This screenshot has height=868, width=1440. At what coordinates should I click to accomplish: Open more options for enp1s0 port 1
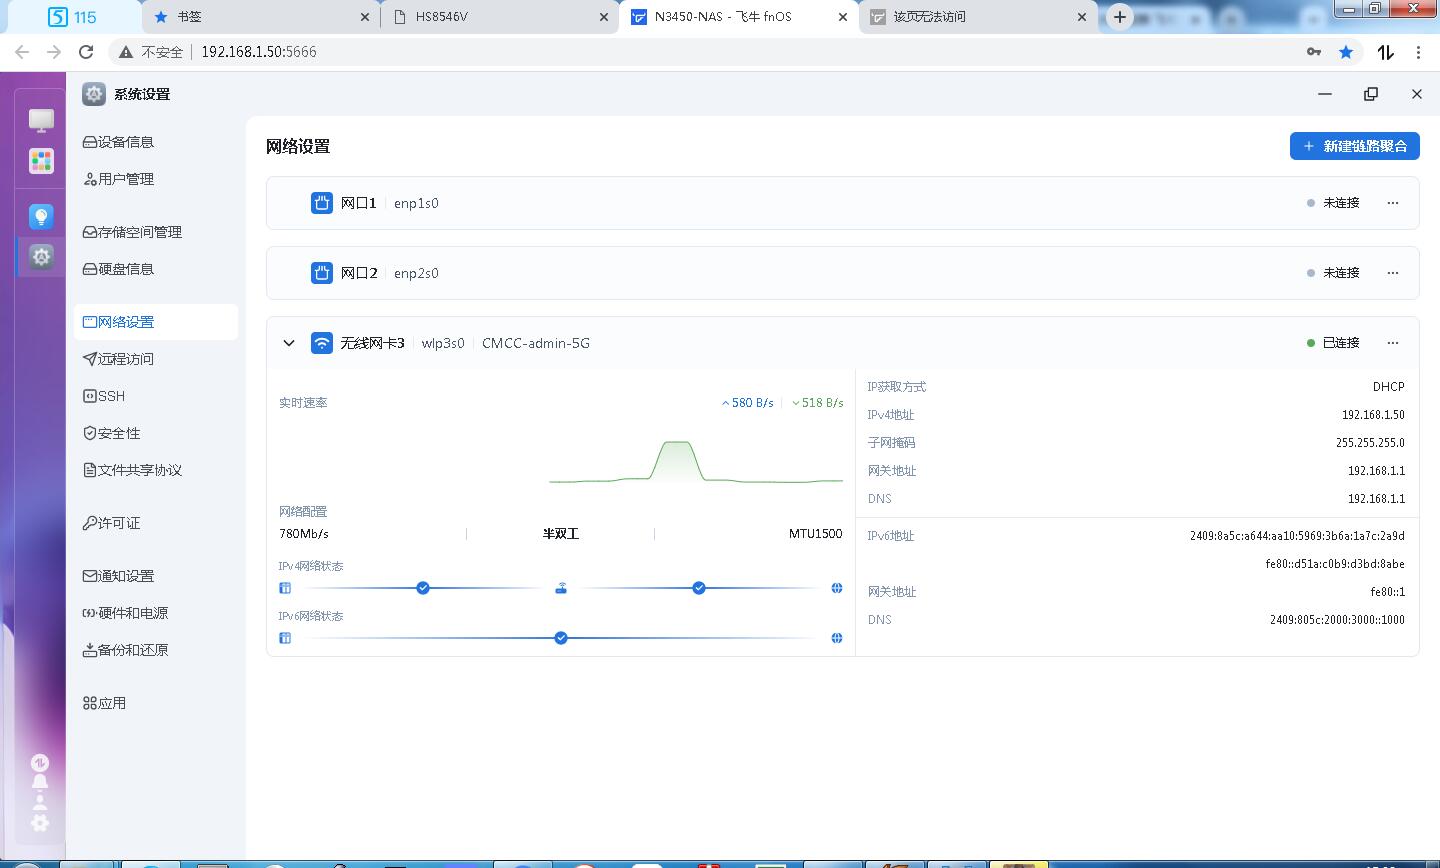1393,203
